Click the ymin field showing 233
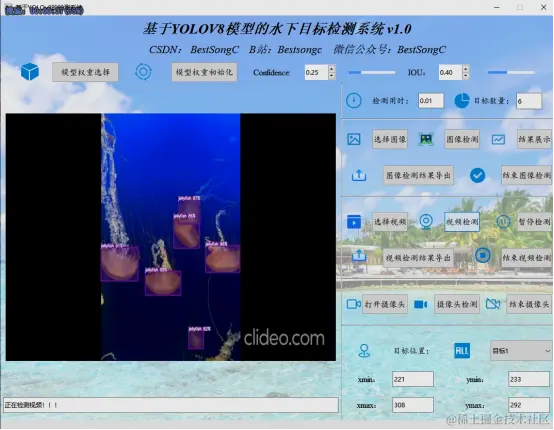The image size is (554, 430). pos(529,379)
